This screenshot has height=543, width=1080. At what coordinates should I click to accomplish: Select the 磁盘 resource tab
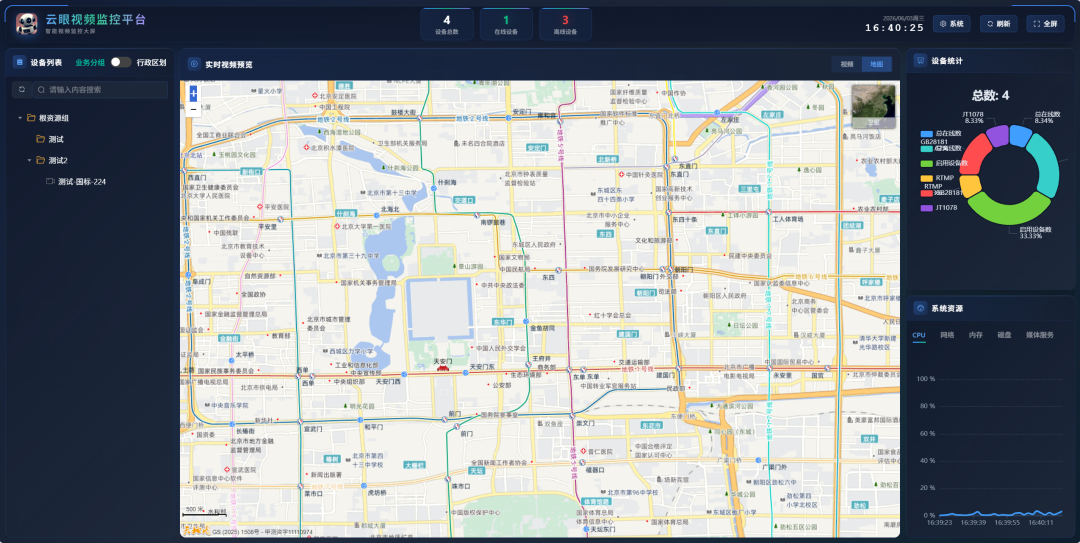pyautogui.click(x=1004, y=335)
